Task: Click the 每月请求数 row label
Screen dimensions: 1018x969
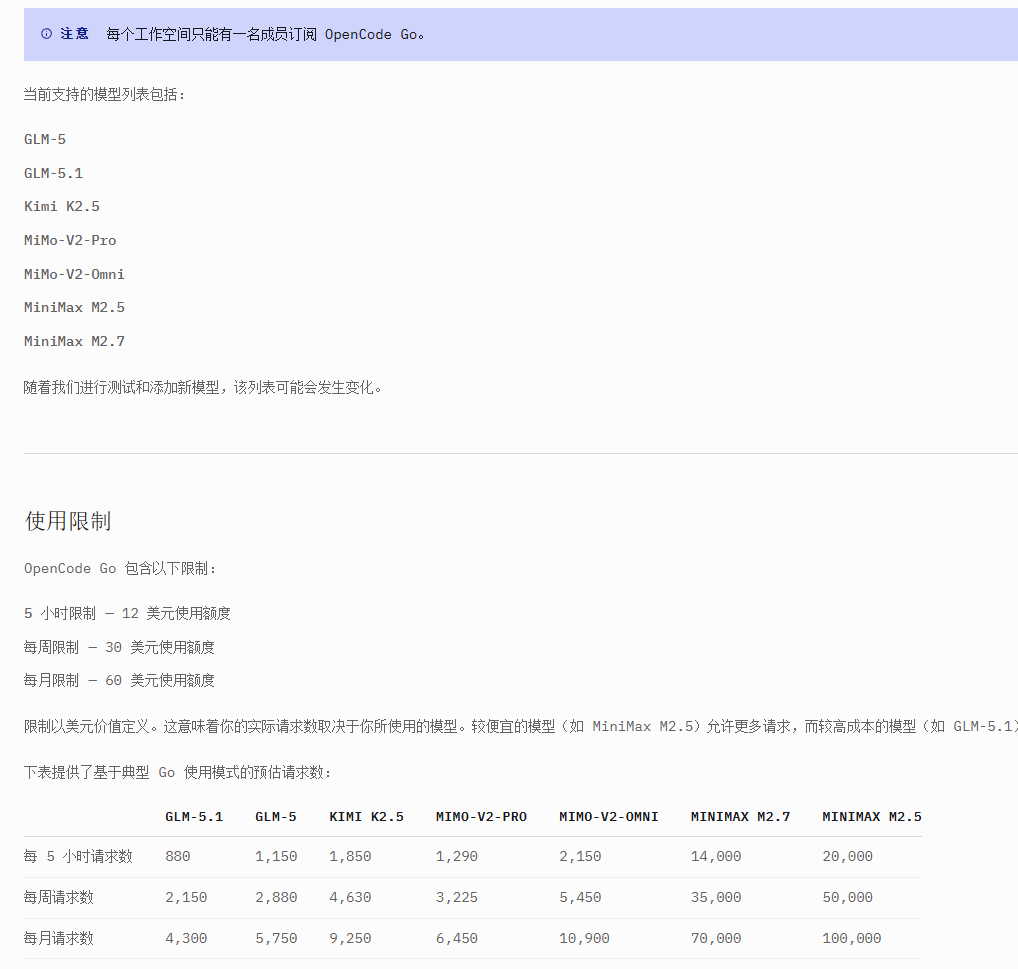Action: tap(59, 938)
